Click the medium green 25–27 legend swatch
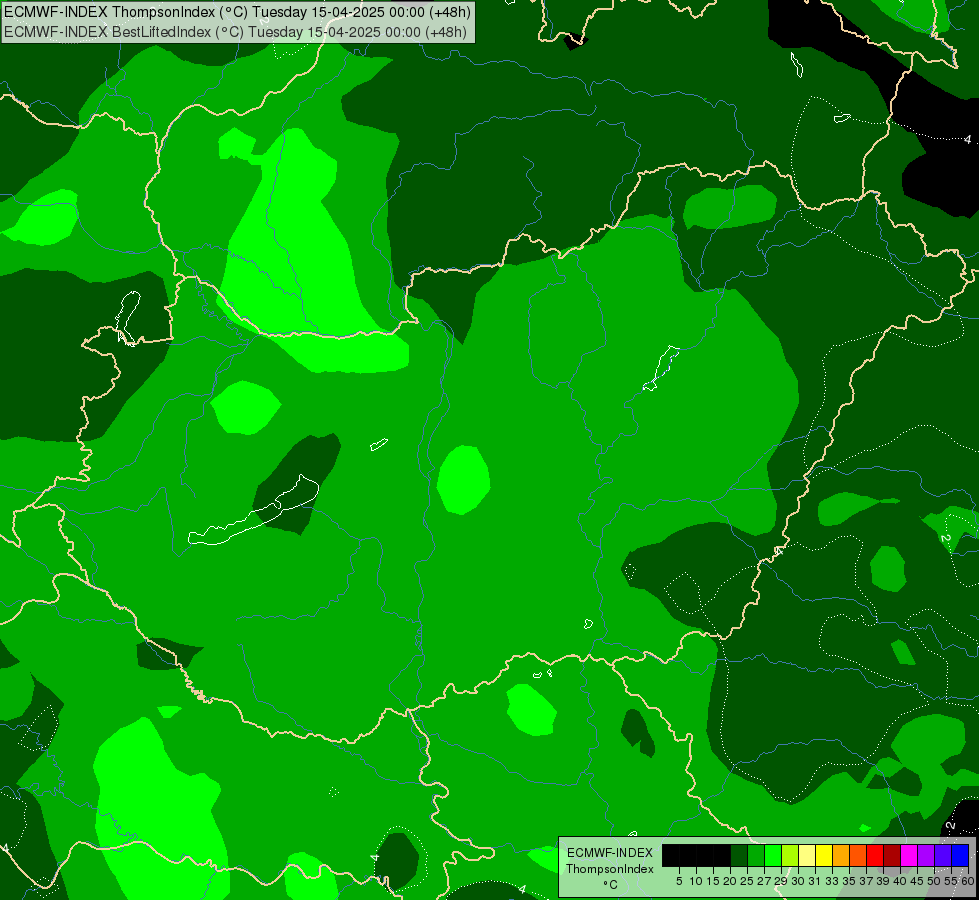Screen dimensions: 979x900 pos(756,855)
